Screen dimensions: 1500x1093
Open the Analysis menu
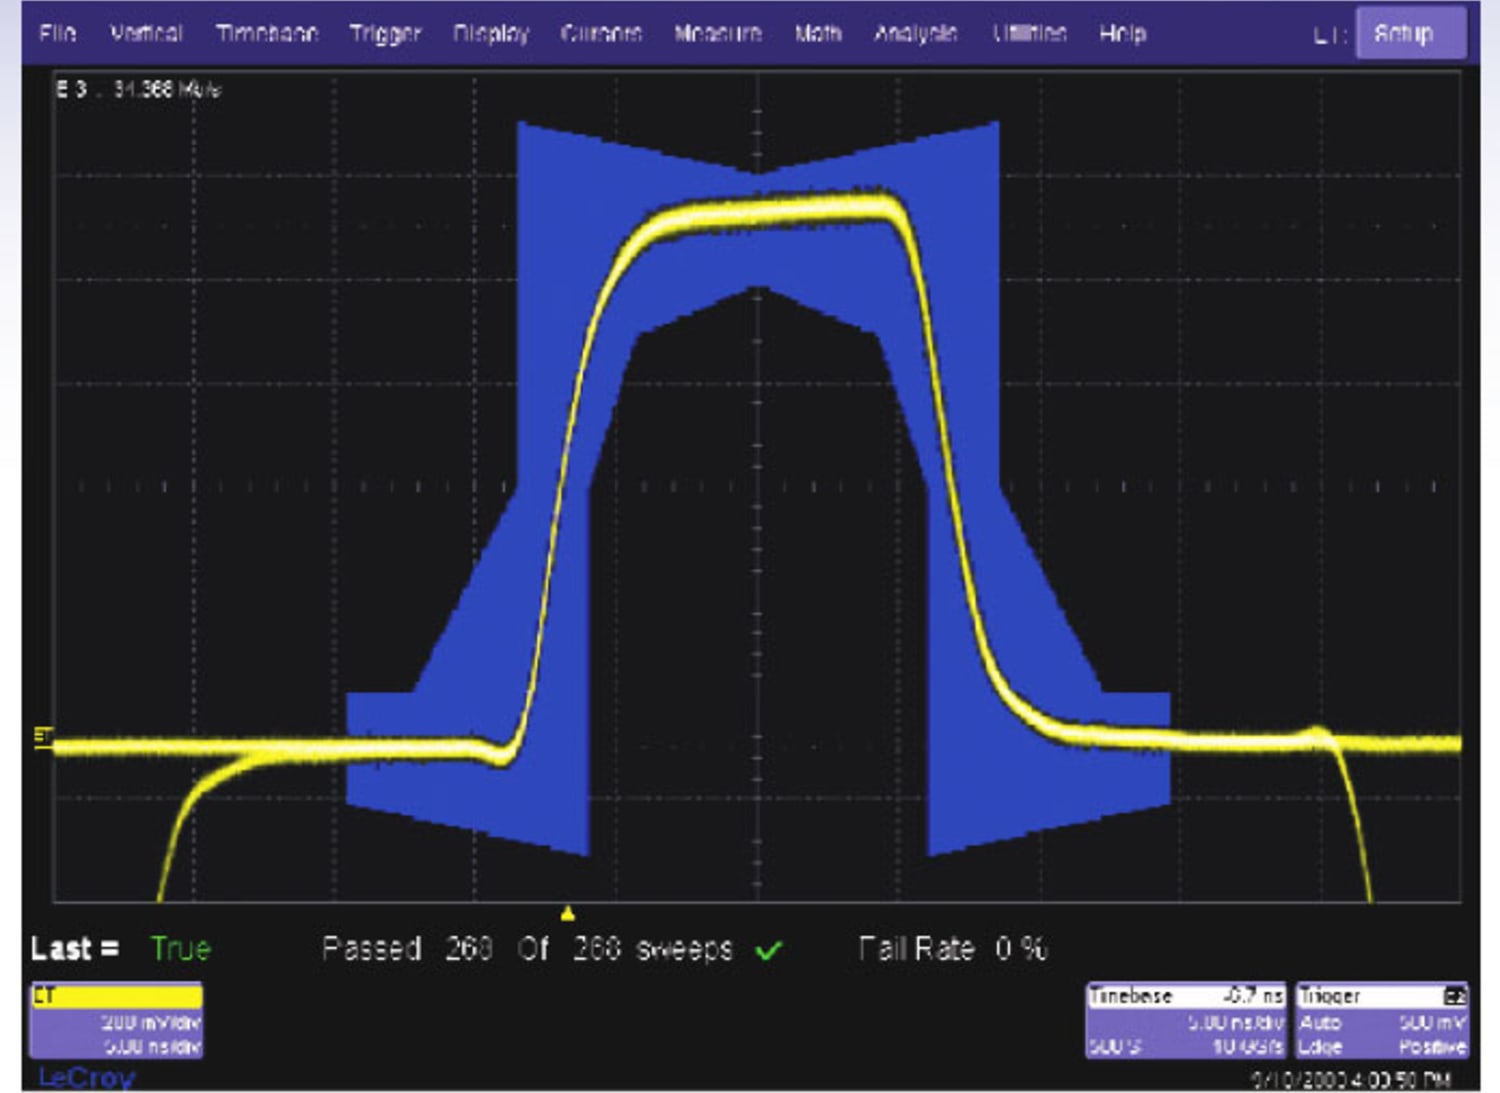click(x=915, y=33)
